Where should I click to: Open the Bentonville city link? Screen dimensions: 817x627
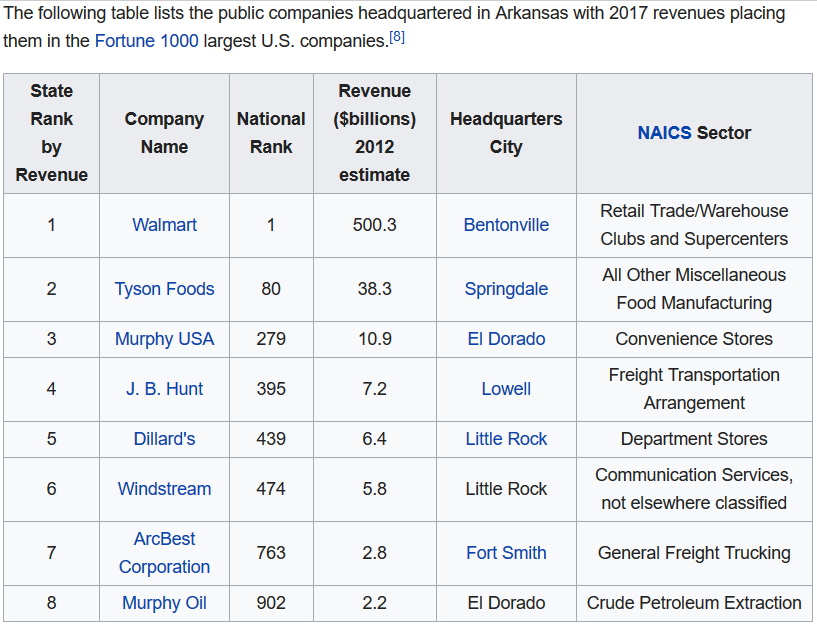[x=506, y=225]
